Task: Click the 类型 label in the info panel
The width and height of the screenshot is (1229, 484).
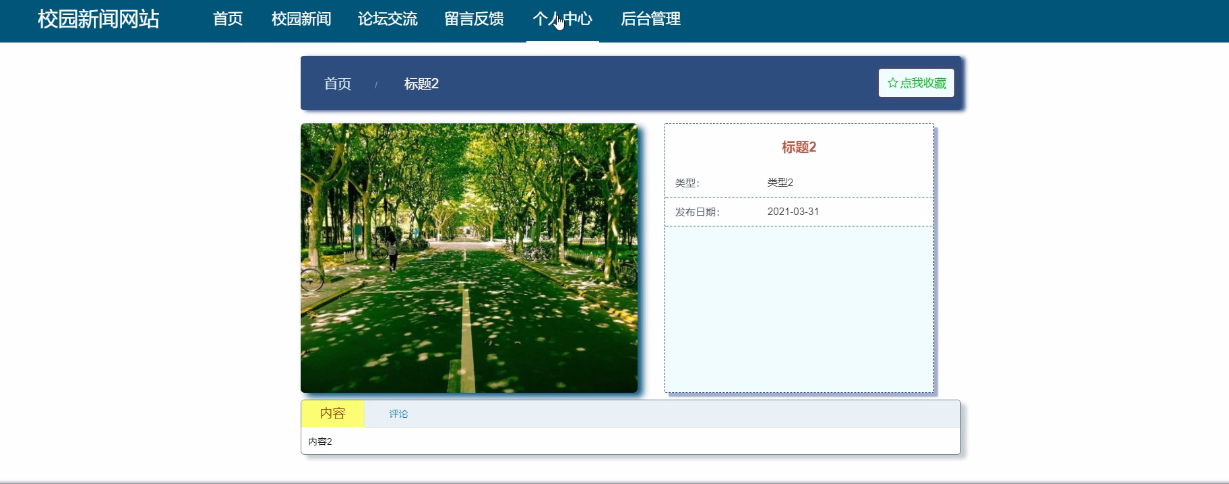Action: click(x=687, y=183)
